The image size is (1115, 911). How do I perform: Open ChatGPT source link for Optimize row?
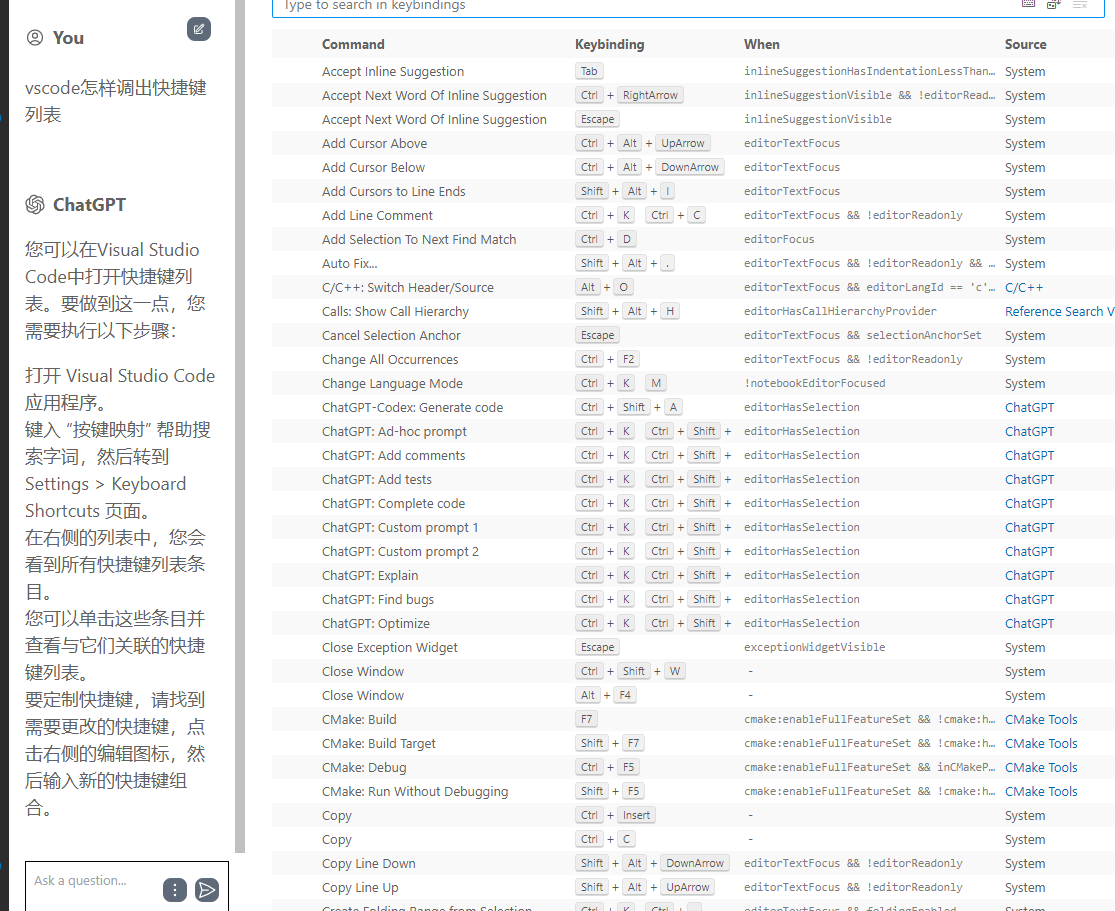1029,623
